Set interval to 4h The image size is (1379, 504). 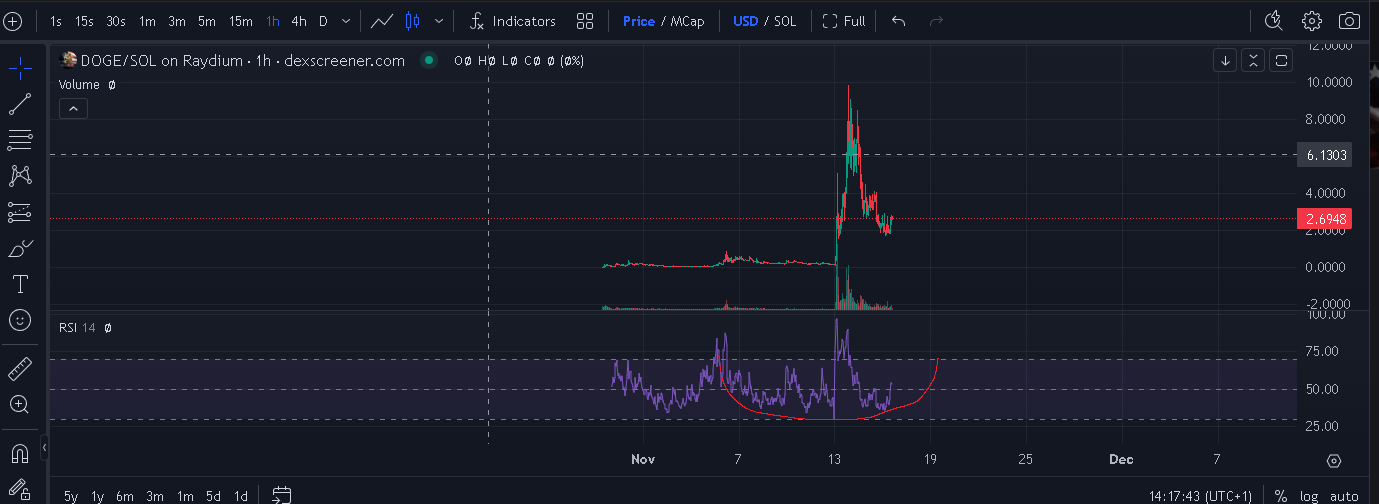(300, 20)
